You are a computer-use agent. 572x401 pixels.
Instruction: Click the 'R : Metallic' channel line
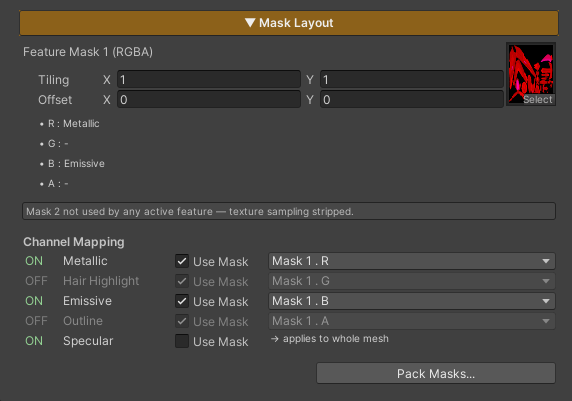(70, 124)
